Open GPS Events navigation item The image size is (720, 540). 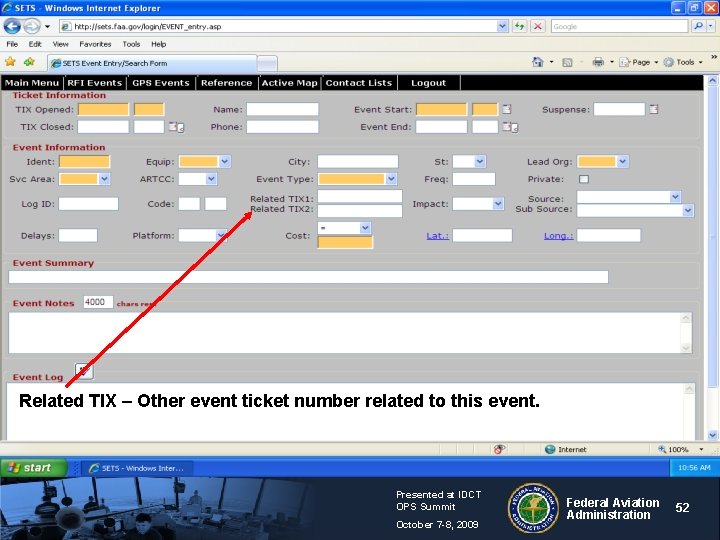161,83
